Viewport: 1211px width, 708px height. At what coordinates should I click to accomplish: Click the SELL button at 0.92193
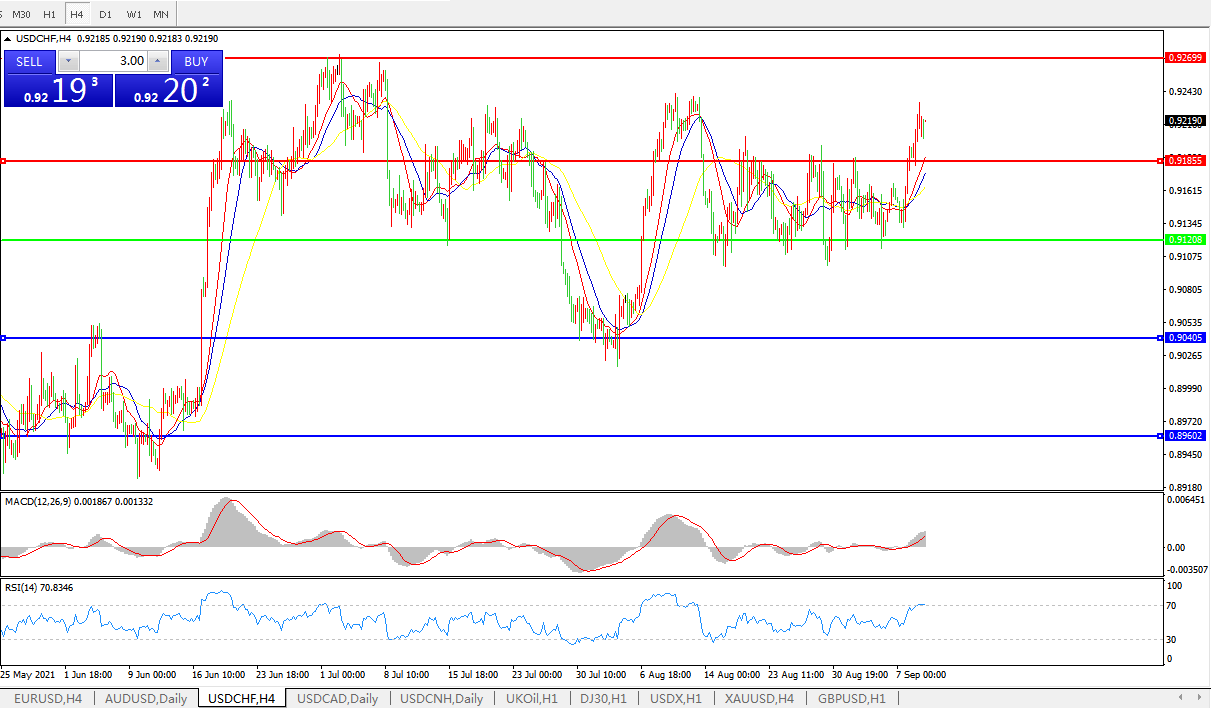tap(29, 61)
